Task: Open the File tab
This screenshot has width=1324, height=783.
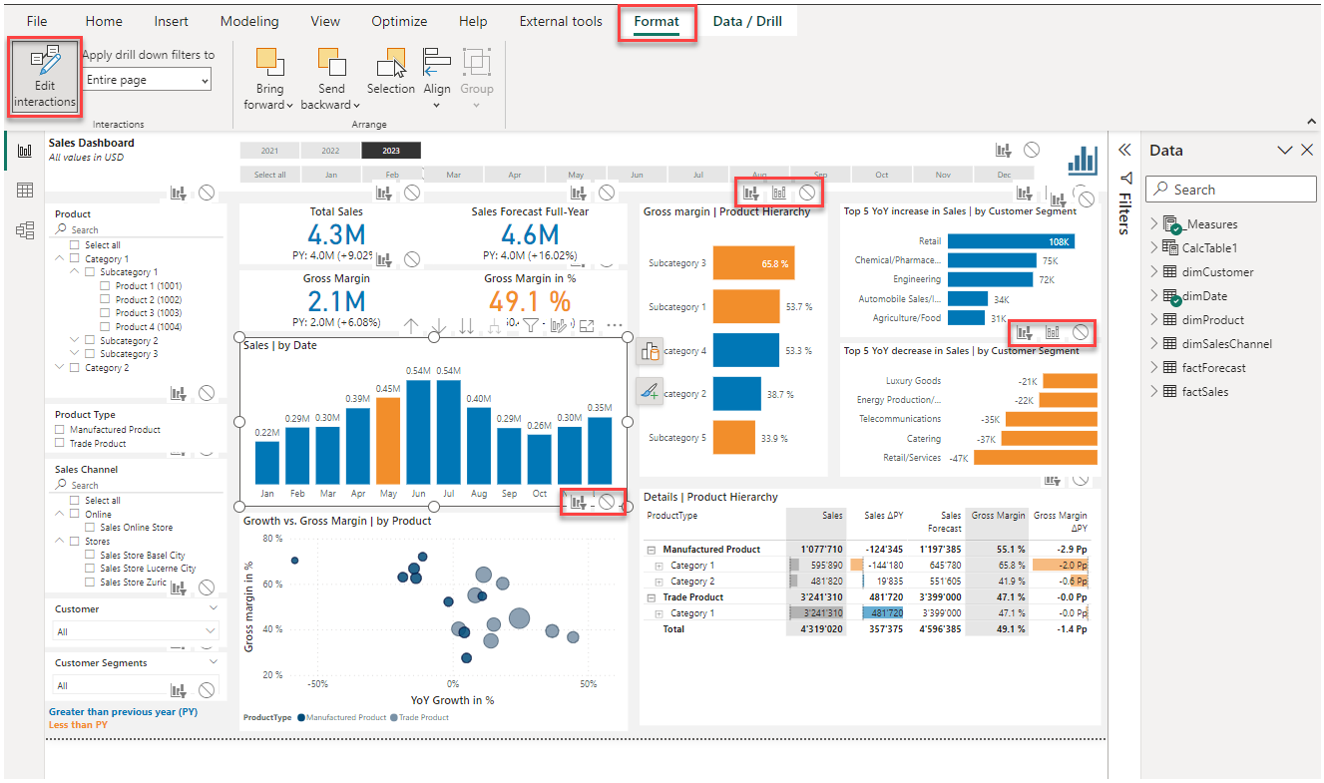Action: click(x=37, y=21)
